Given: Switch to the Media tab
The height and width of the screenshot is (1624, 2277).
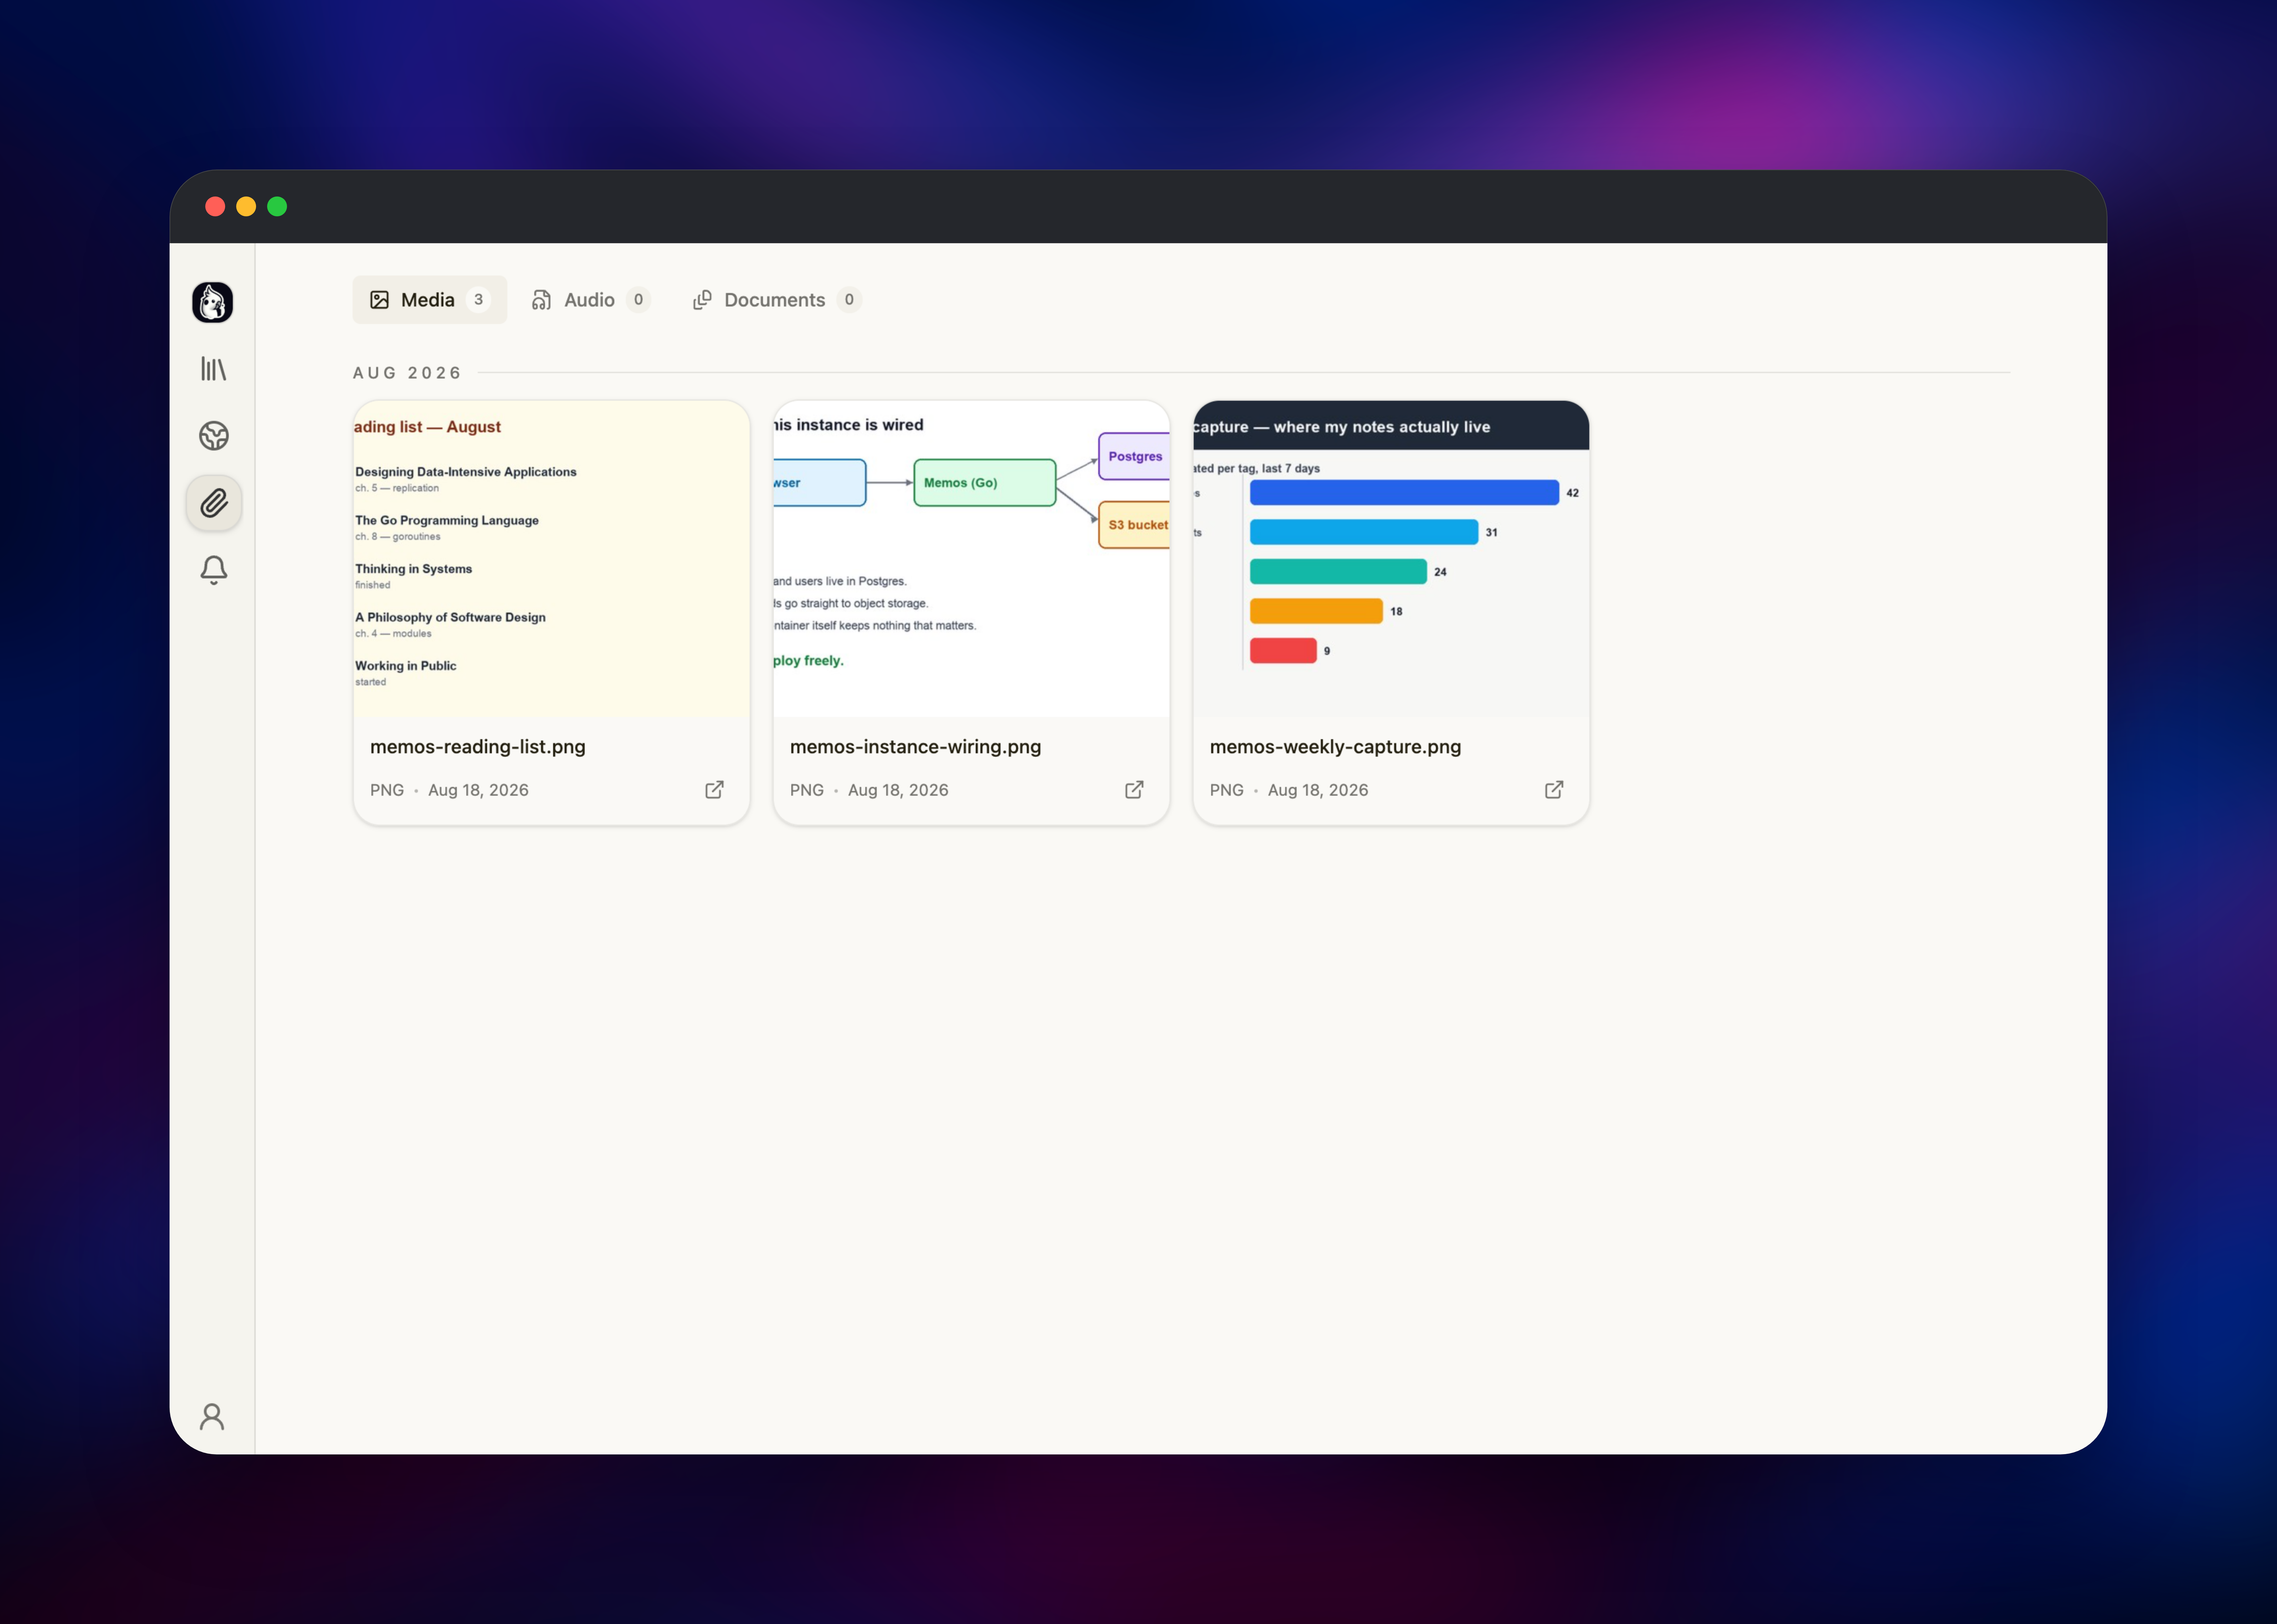Looking at the screenshot, I should point(430,300).
